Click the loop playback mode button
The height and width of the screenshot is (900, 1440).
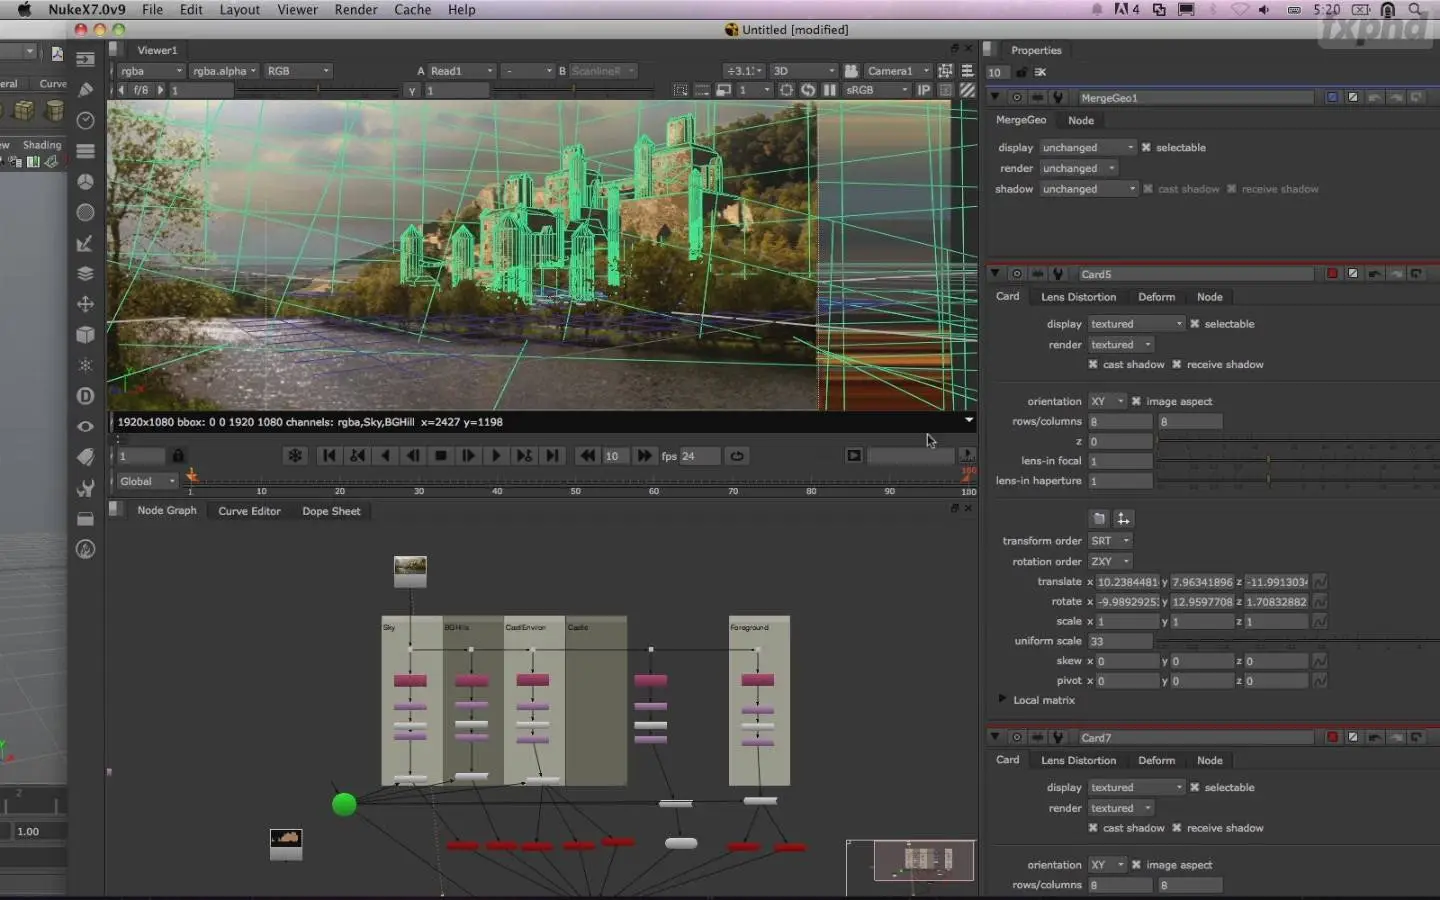[x=737, y=456]
